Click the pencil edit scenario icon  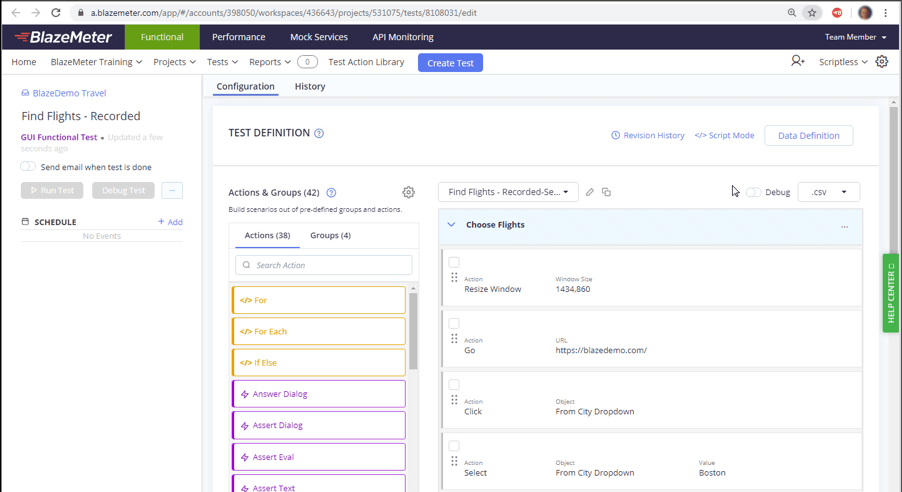pos(590,192)
